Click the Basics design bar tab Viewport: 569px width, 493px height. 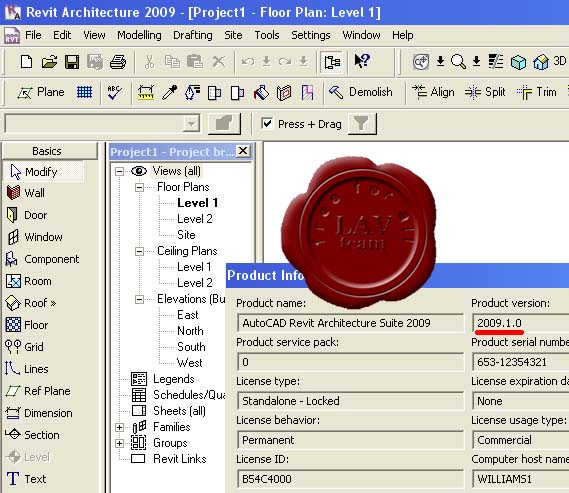coord(50,151)
